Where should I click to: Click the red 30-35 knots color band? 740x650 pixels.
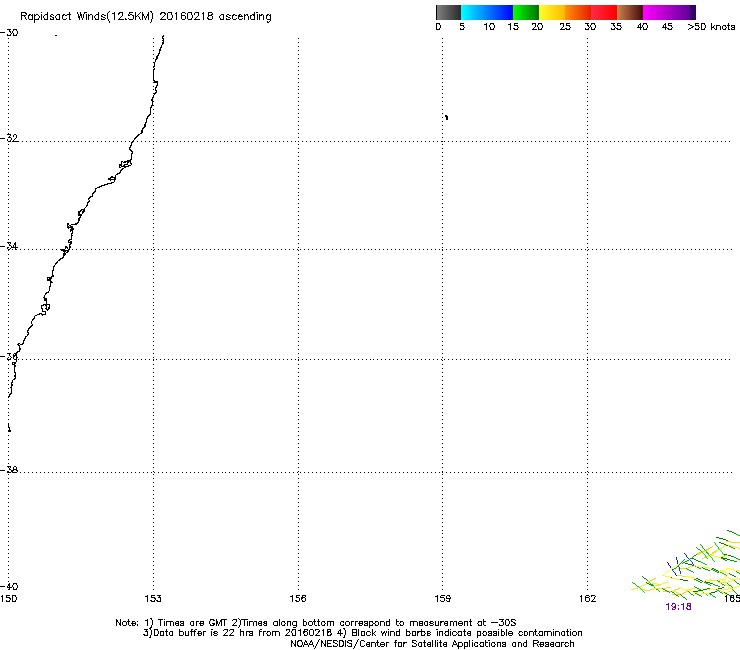pyautogui.click(x=604, y=12)
